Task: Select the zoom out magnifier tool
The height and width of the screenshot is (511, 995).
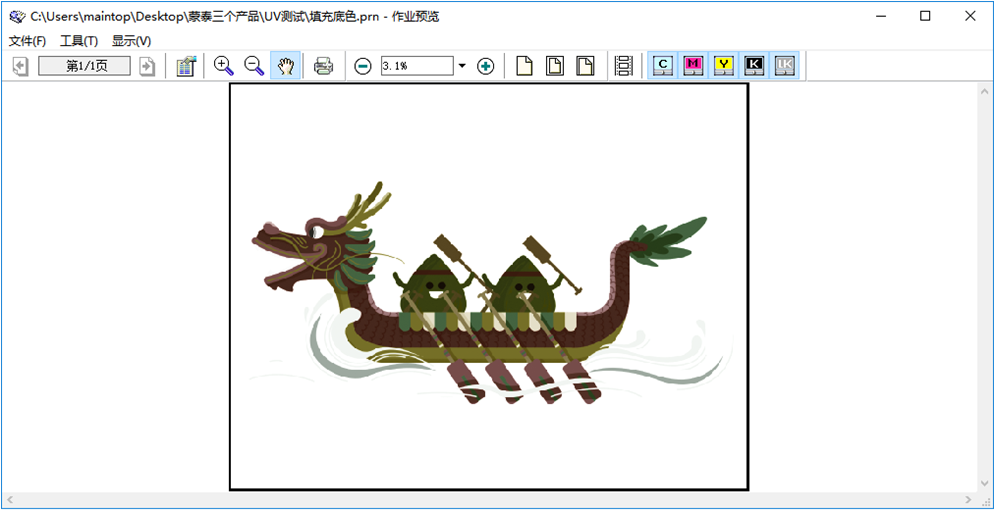Action: click(254, 66)
